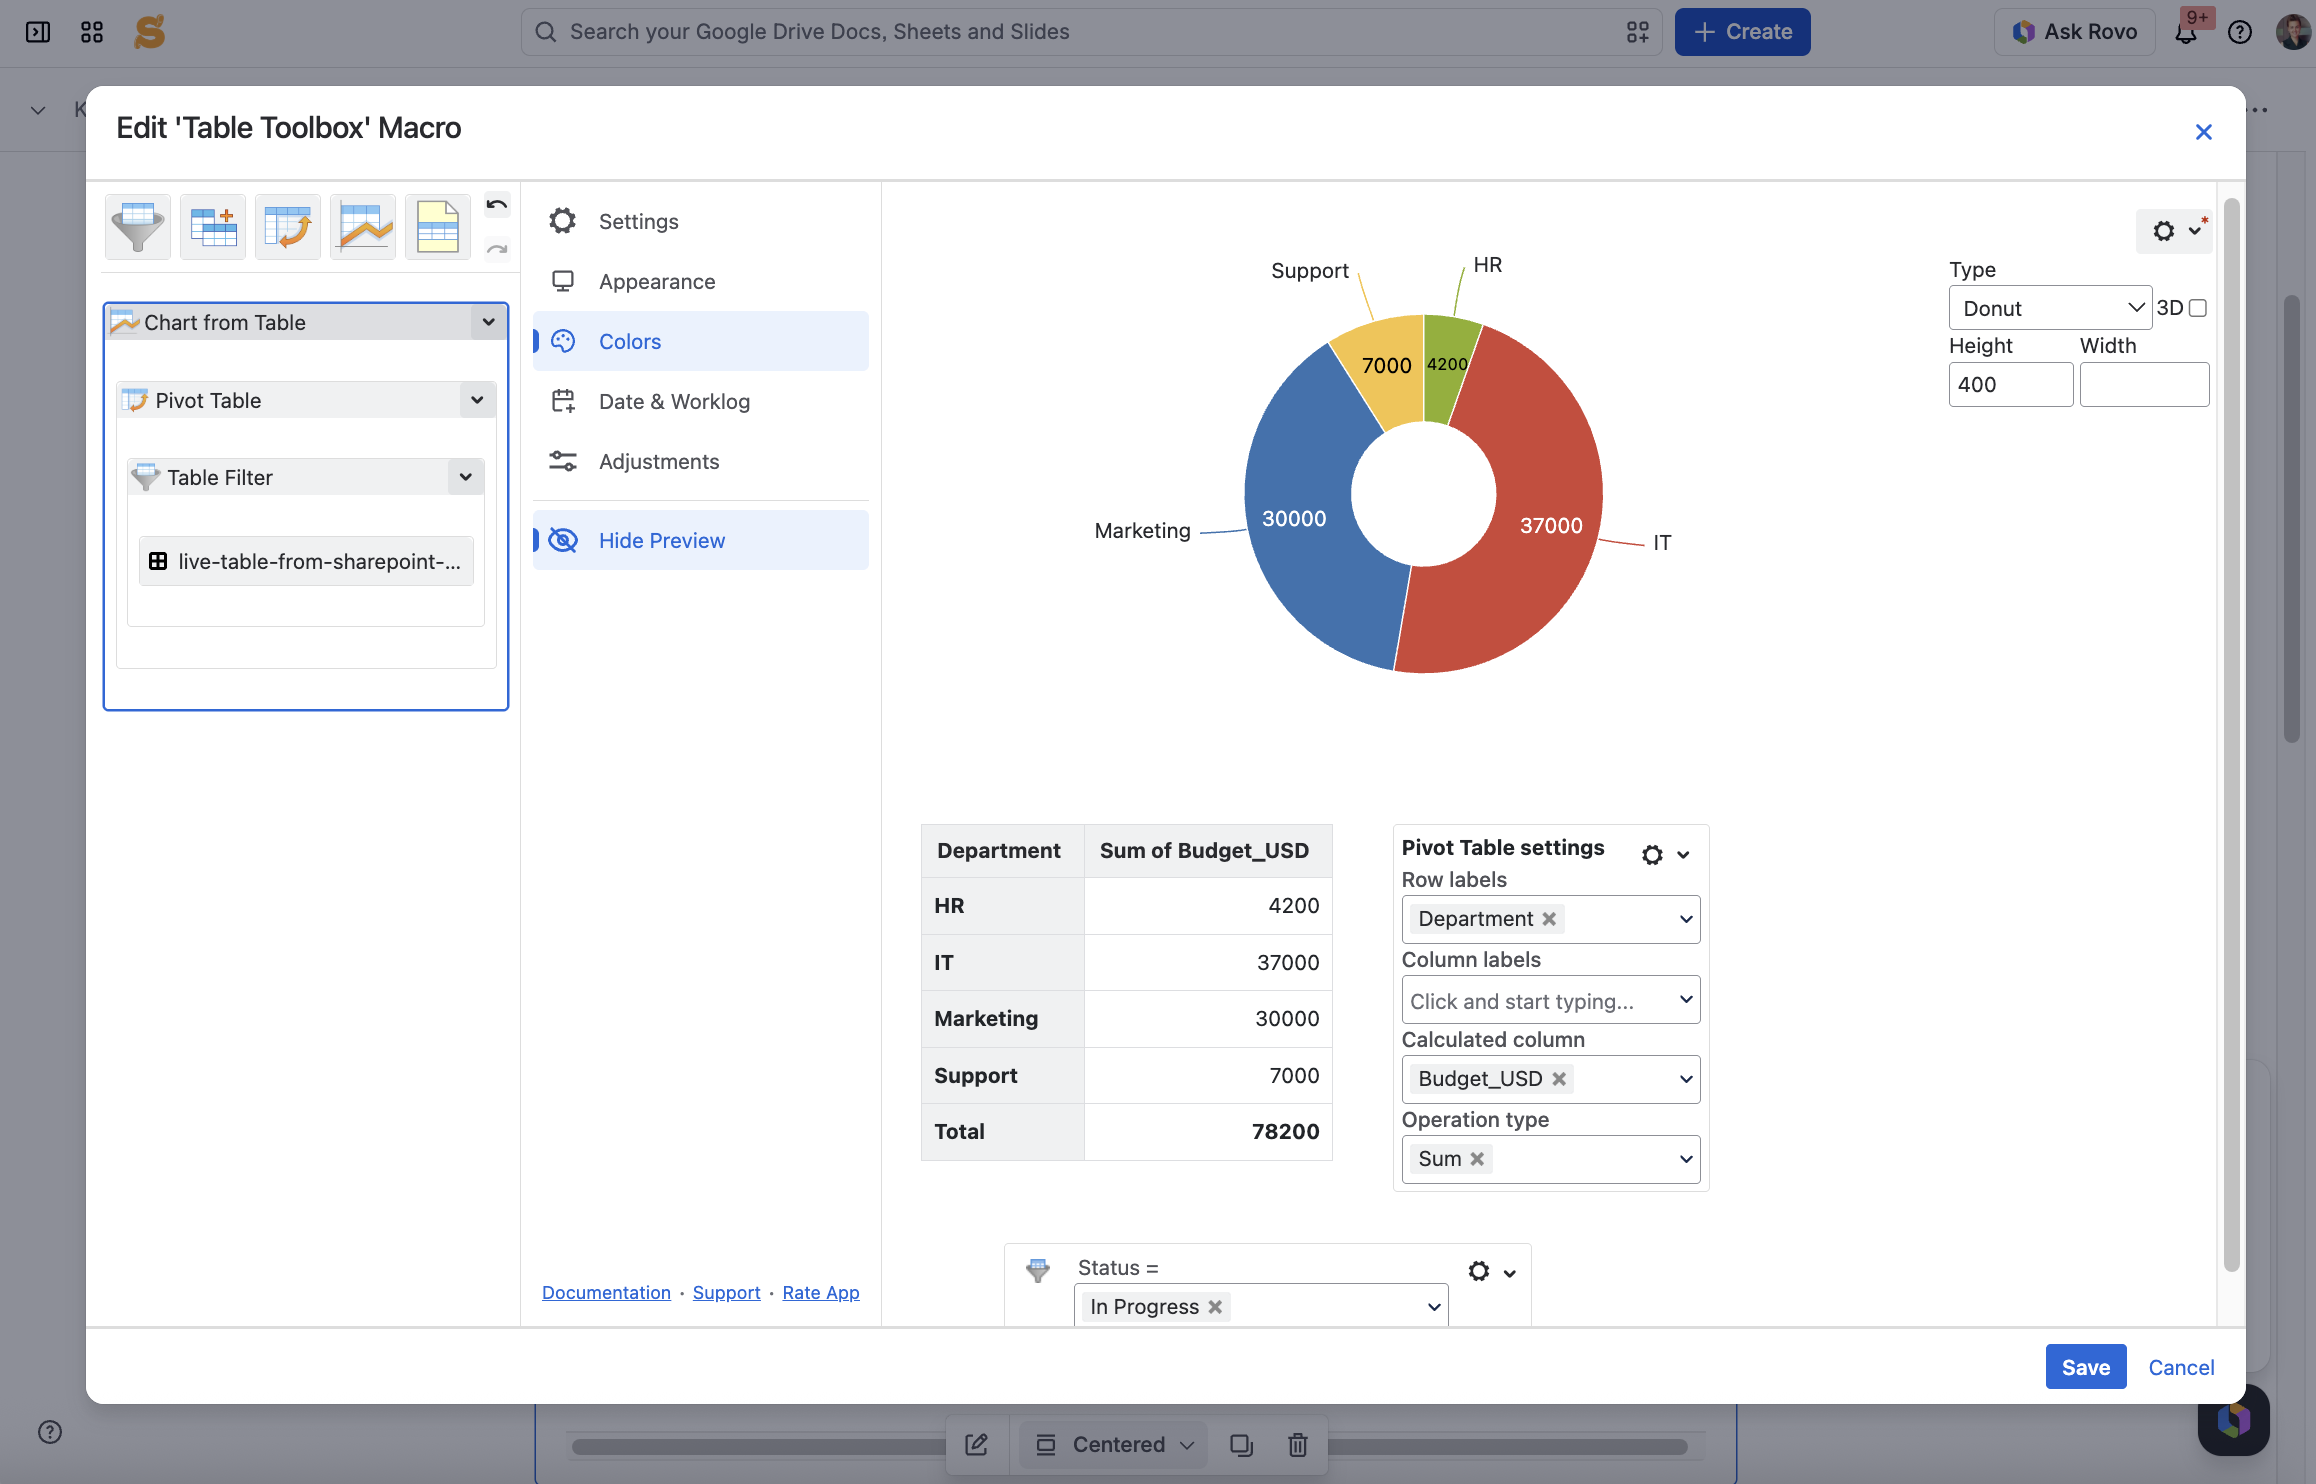Remove the Sum operation tag
The image size is (2316, 1484).
(1477, 1159)
